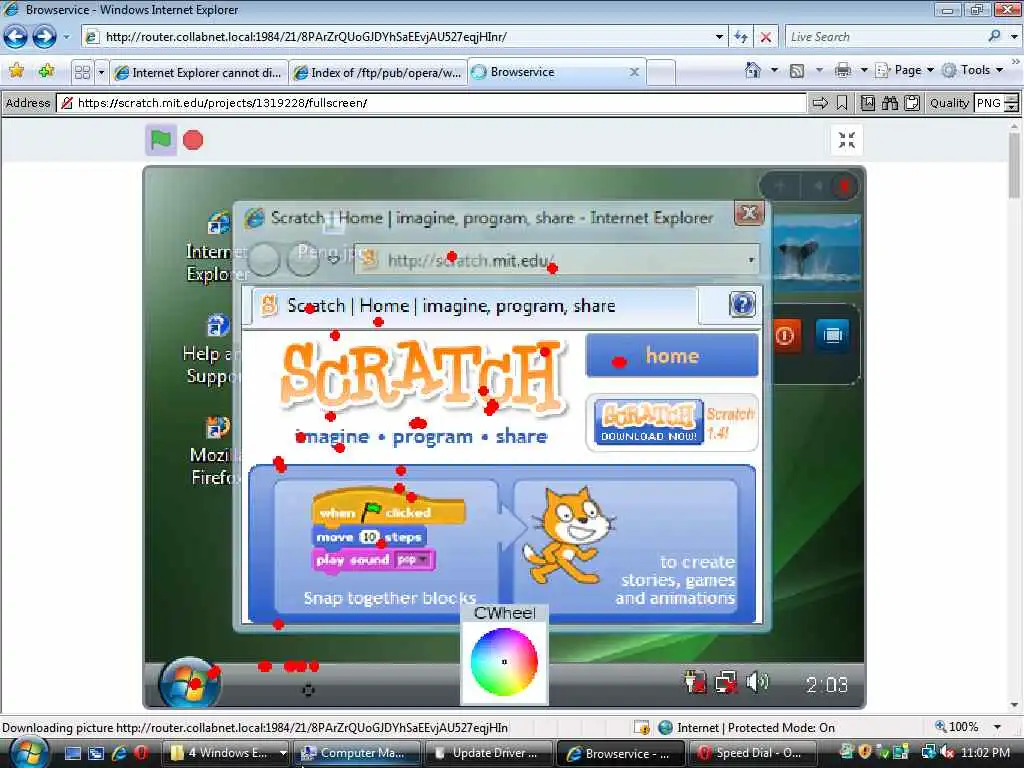Viewport: 1024px width, 768px height.
Task: Click the red stop button
Action: (x=193, y=140)
